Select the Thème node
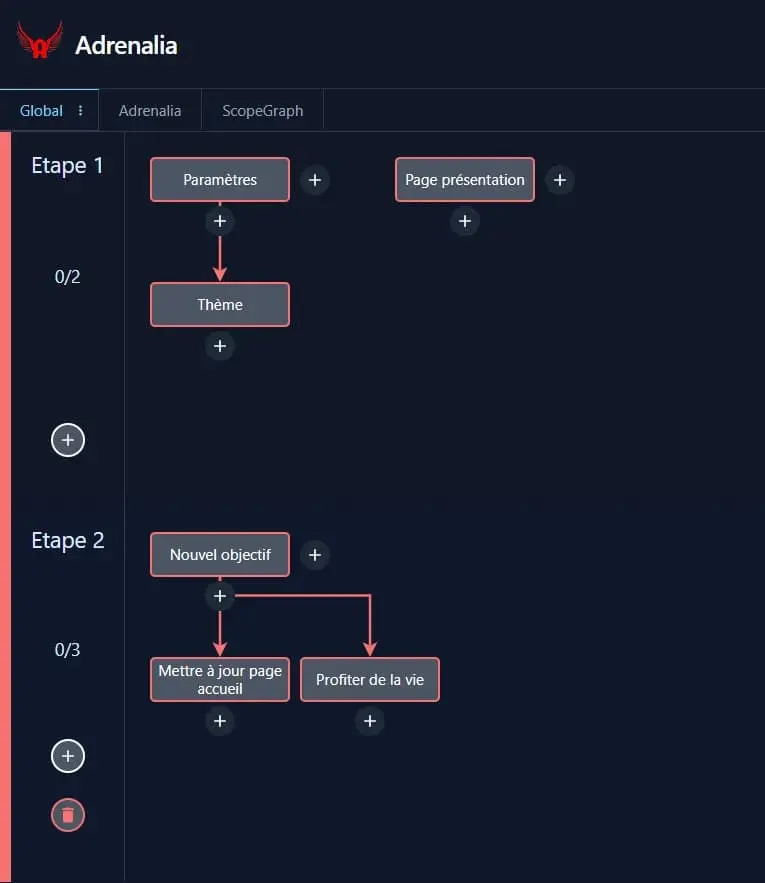Screen dimensions: 765x883 pyautogui.click(x=220, y=305)
